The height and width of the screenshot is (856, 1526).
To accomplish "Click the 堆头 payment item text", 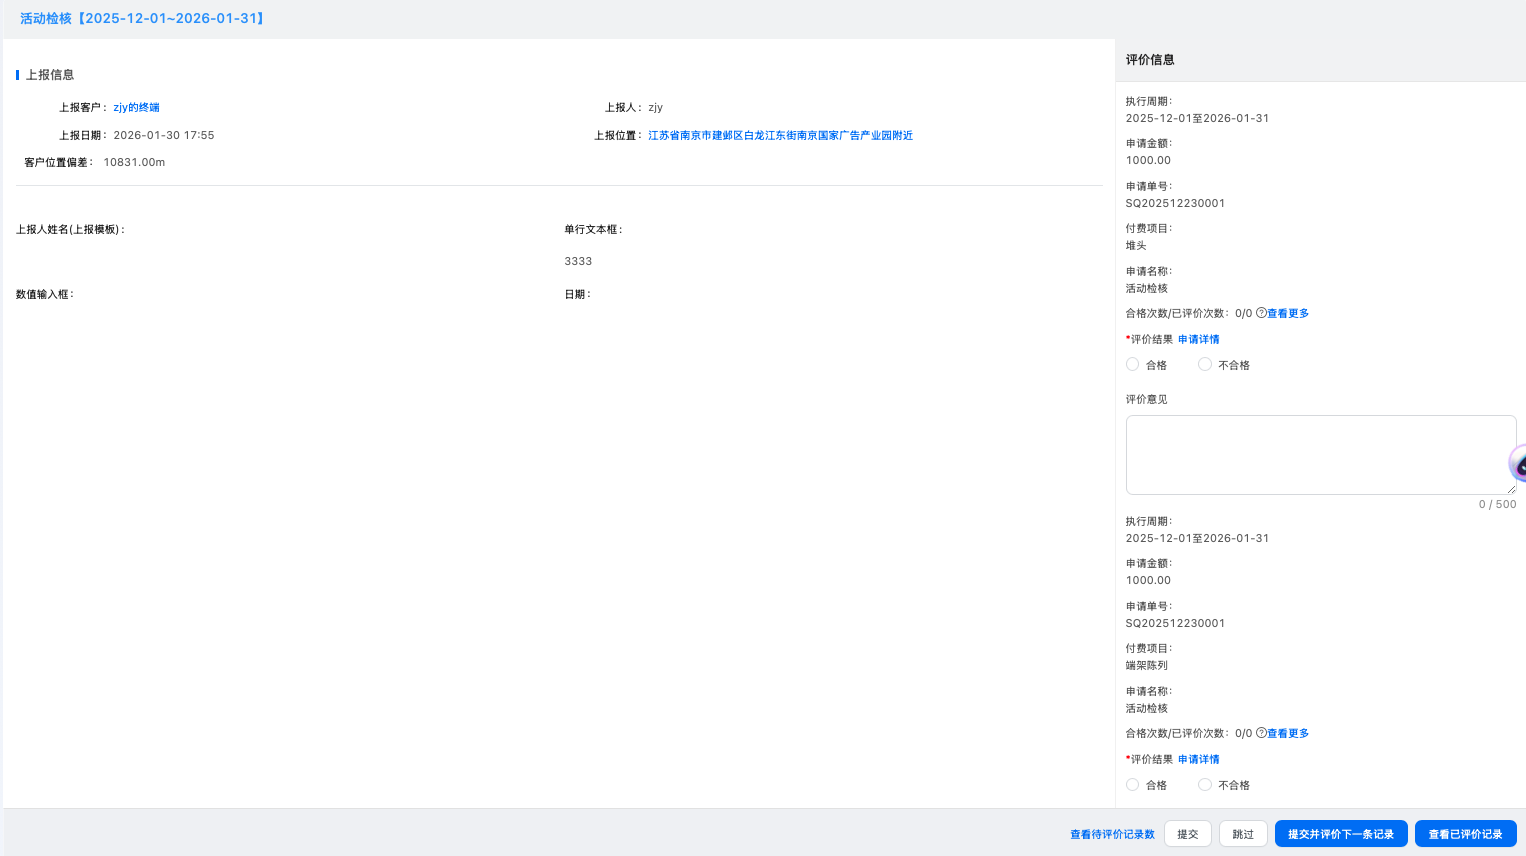I will point(1136,245).
